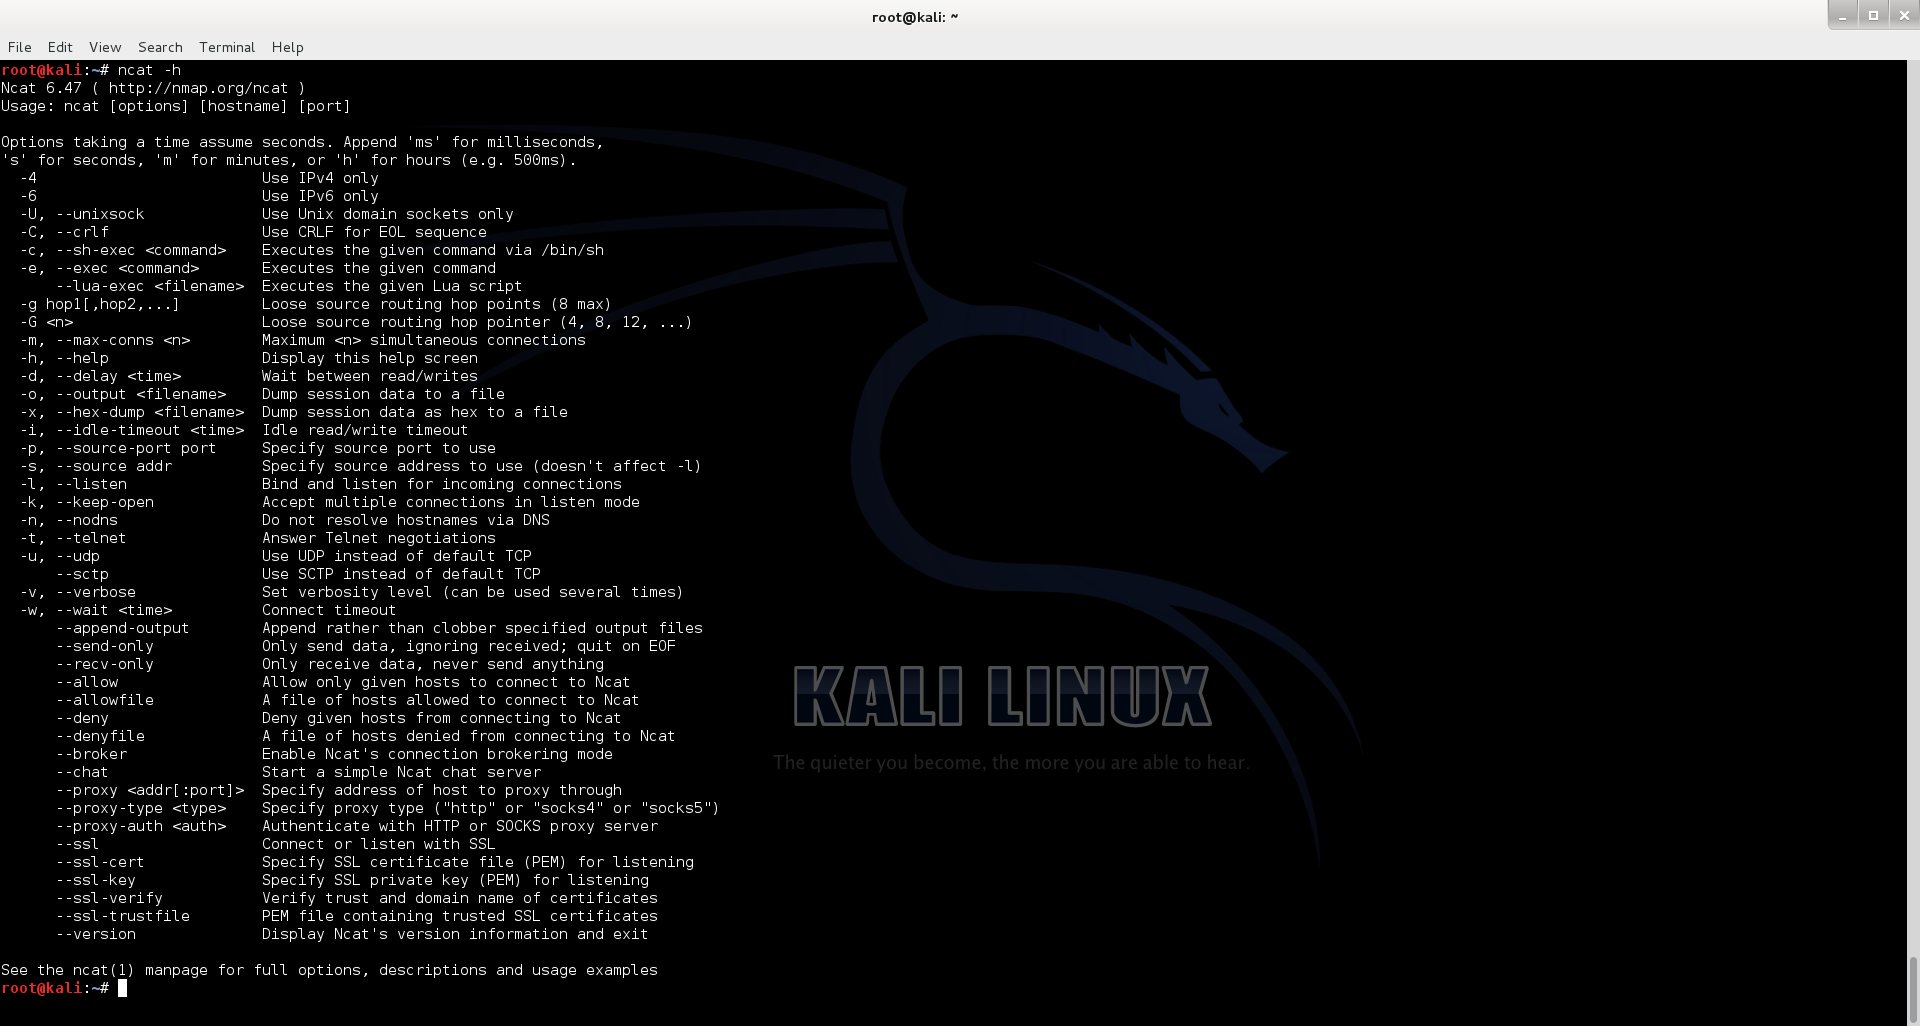Maximize the terminal window
Screen dimensions: 1920x1026
pos(1873,15)
